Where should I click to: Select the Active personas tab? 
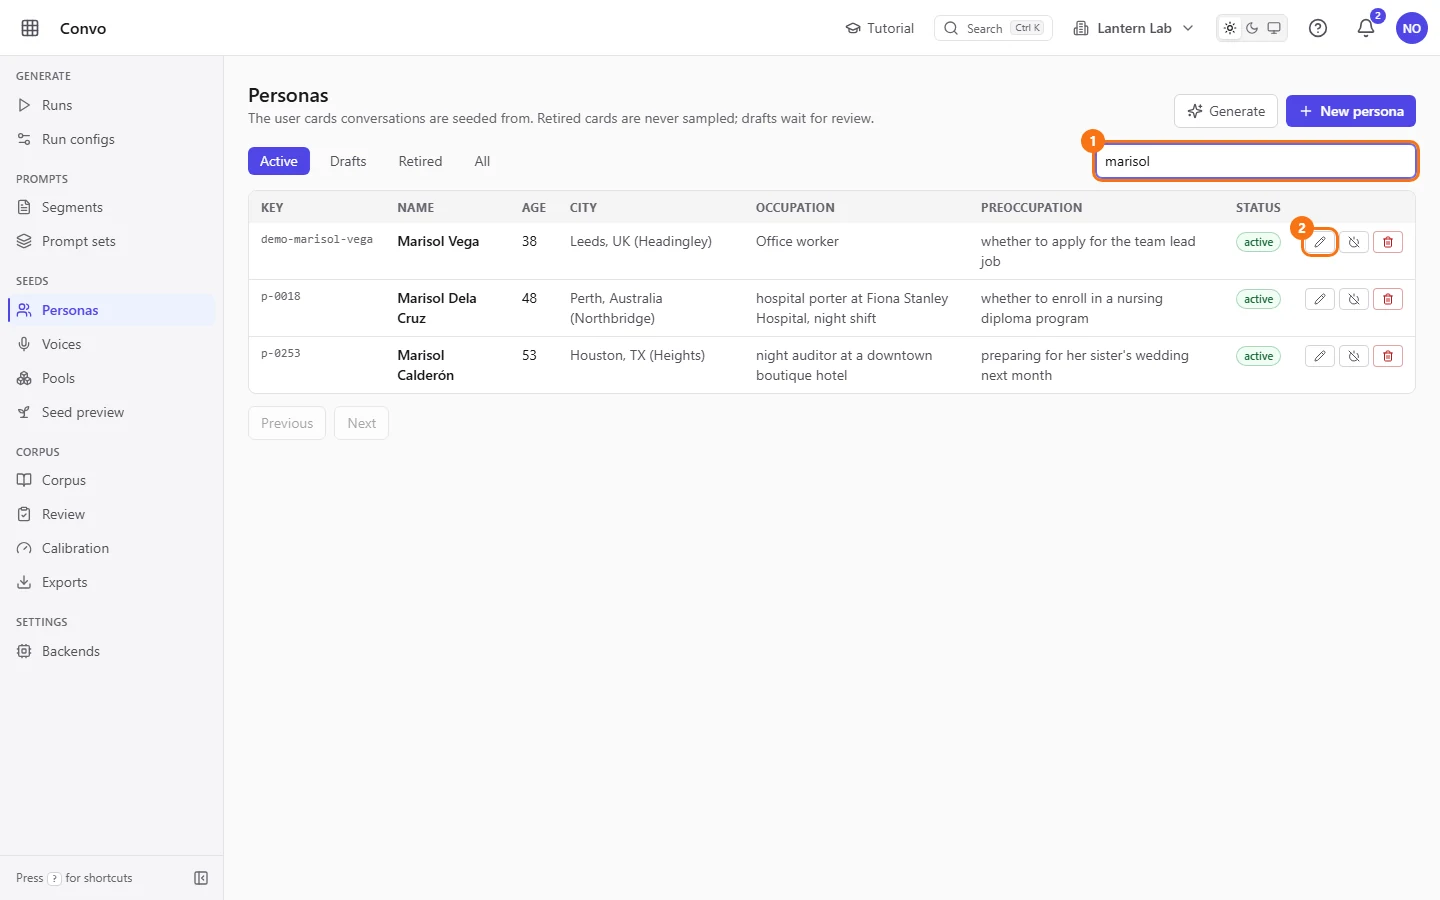coord(279,161)
